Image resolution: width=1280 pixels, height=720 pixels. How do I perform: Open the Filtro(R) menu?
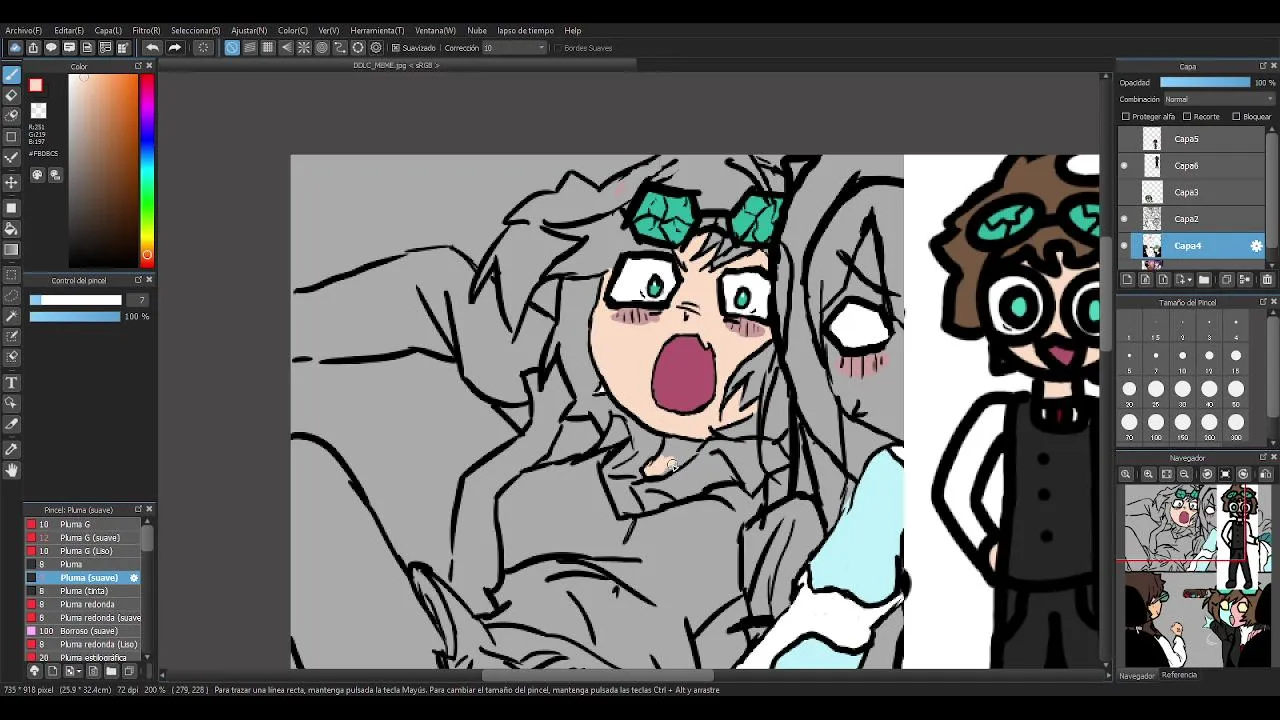[146, 31]
